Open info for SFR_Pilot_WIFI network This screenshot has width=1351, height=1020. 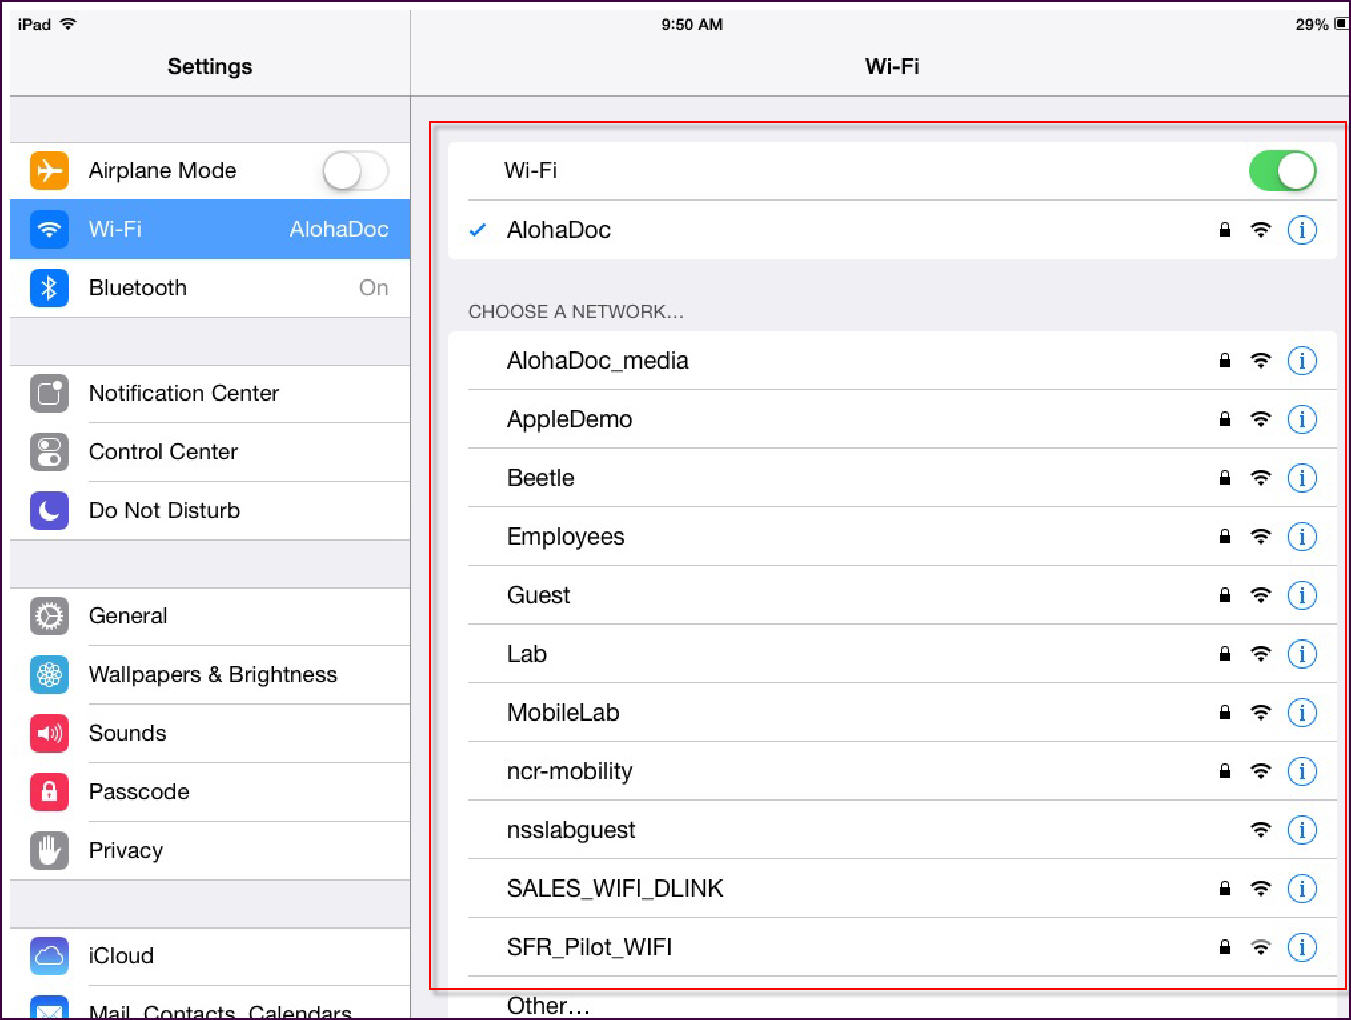1302,947
